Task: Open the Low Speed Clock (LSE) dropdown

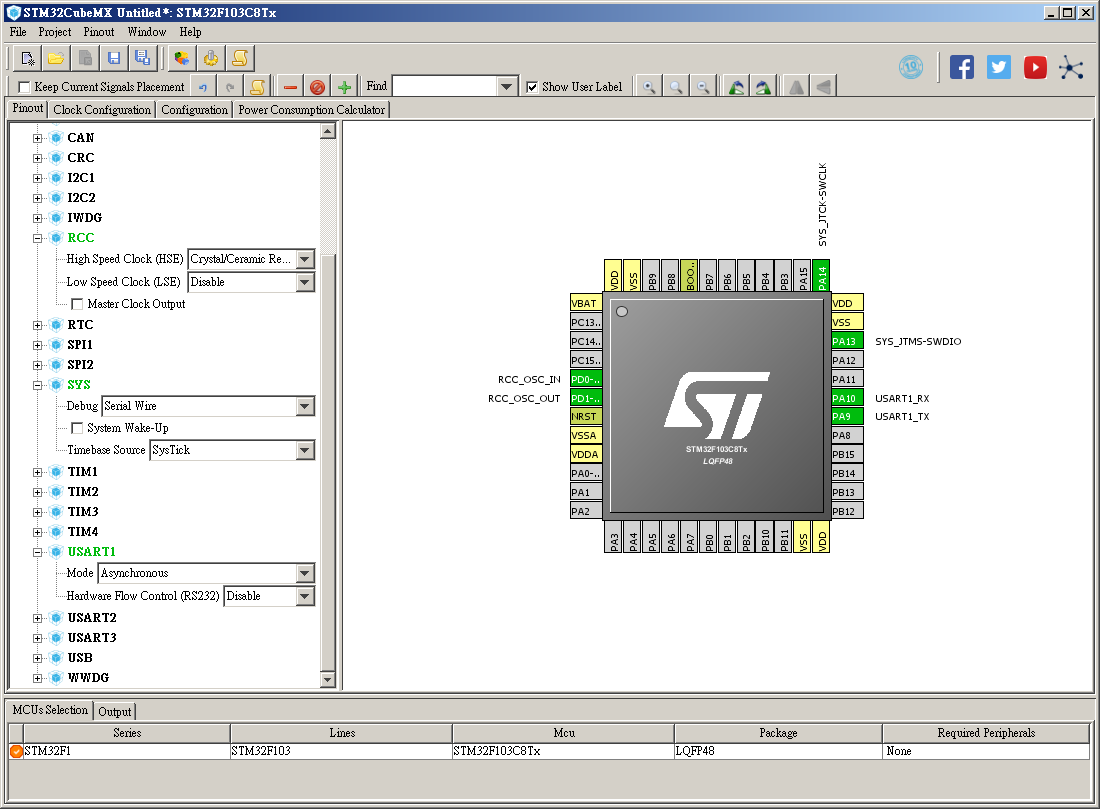Action: (x=304, y=282)
